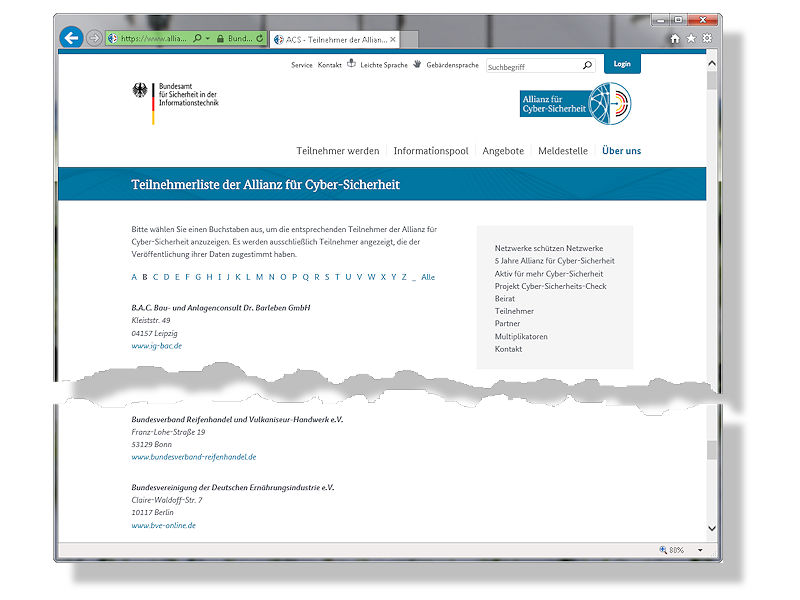
Task: Open Netzwerke schützen Netzwerke sidebar link
Action: (x=548, y=248)
